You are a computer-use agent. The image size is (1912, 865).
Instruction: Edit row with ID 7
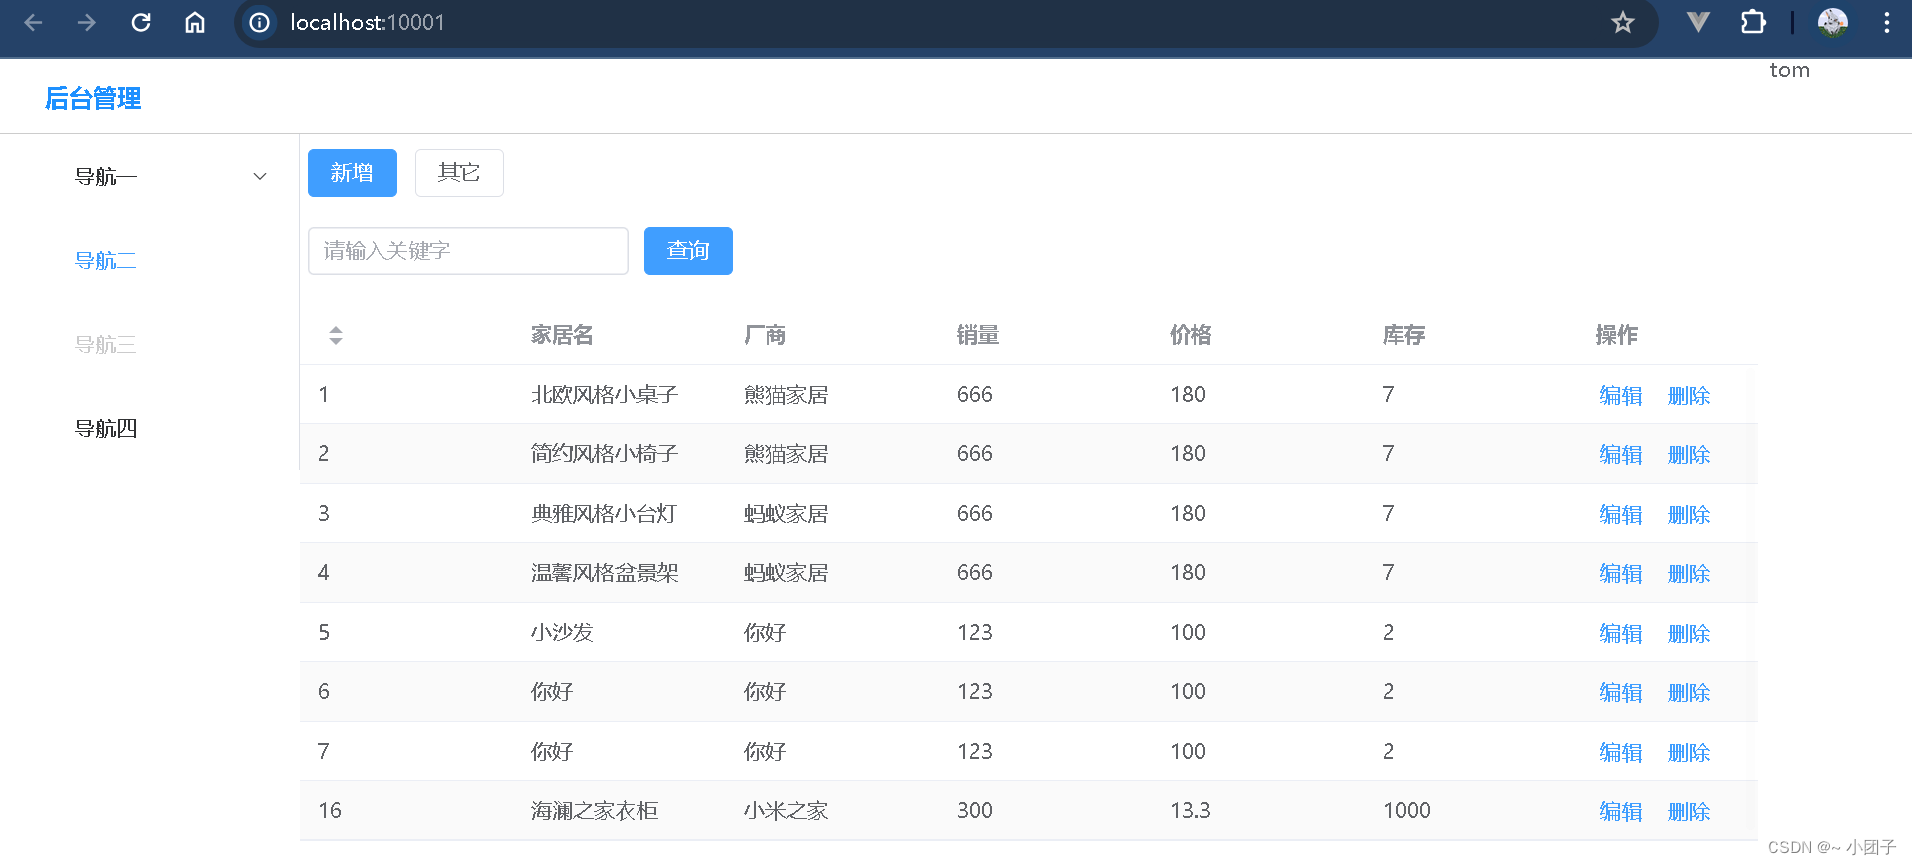pyautogui.click(x=1620, y=752)
